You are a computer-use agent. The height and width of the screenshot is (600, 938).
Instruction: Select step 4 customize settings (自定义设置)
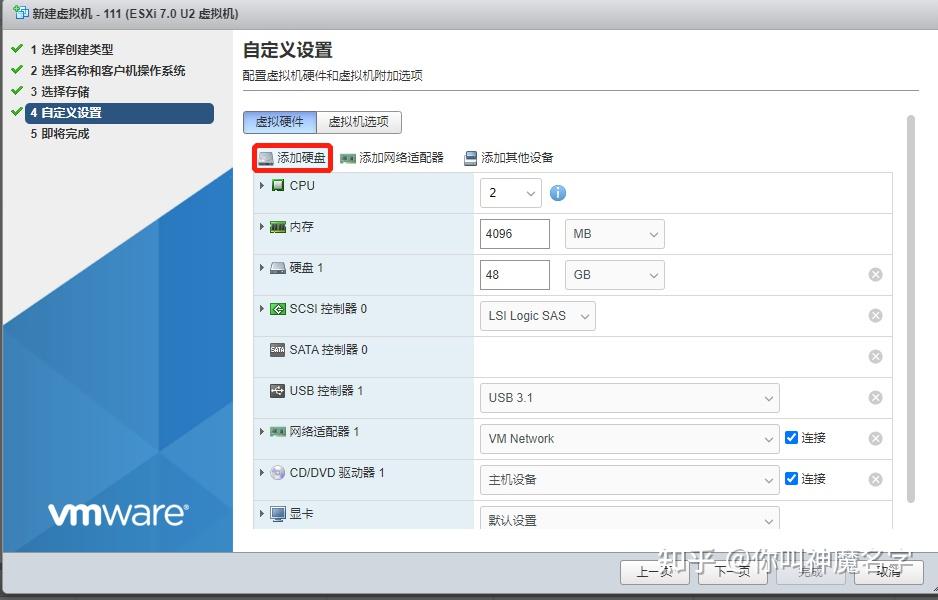[119, 112]
